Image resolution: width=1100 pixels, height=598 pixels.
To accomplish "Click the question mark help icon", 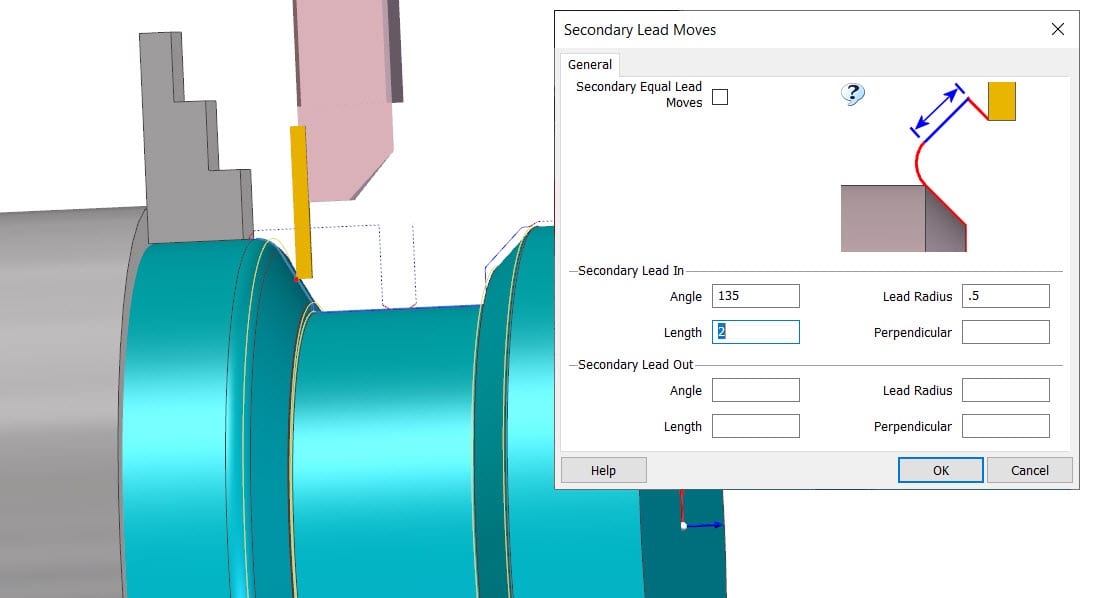I will tap(852, 95).
